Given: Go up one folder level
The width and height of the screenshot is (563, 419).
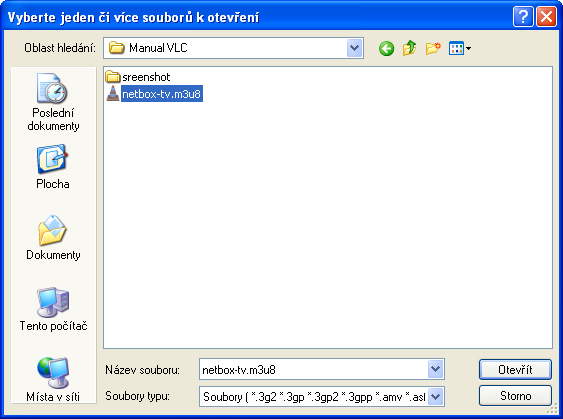Looking at the screenshot, I should coord(410,48).
